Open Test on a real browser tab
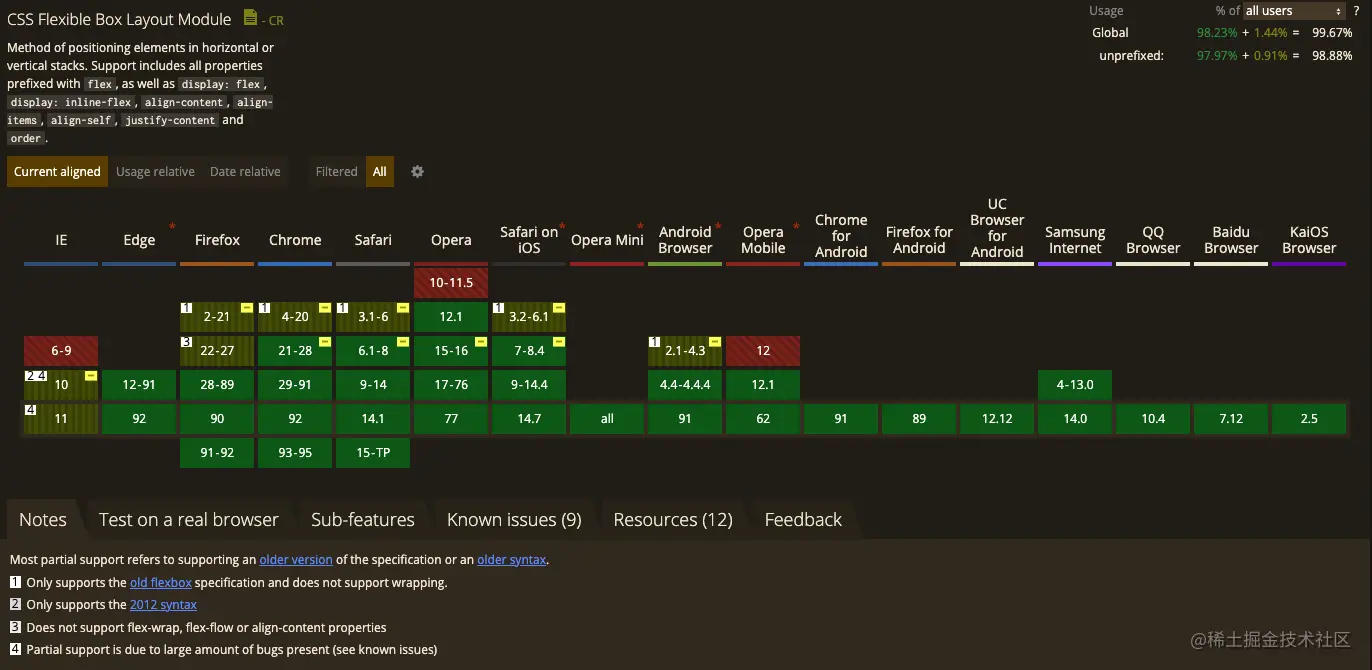Screen dimensions: 1372x670 [x=189, y=519]
